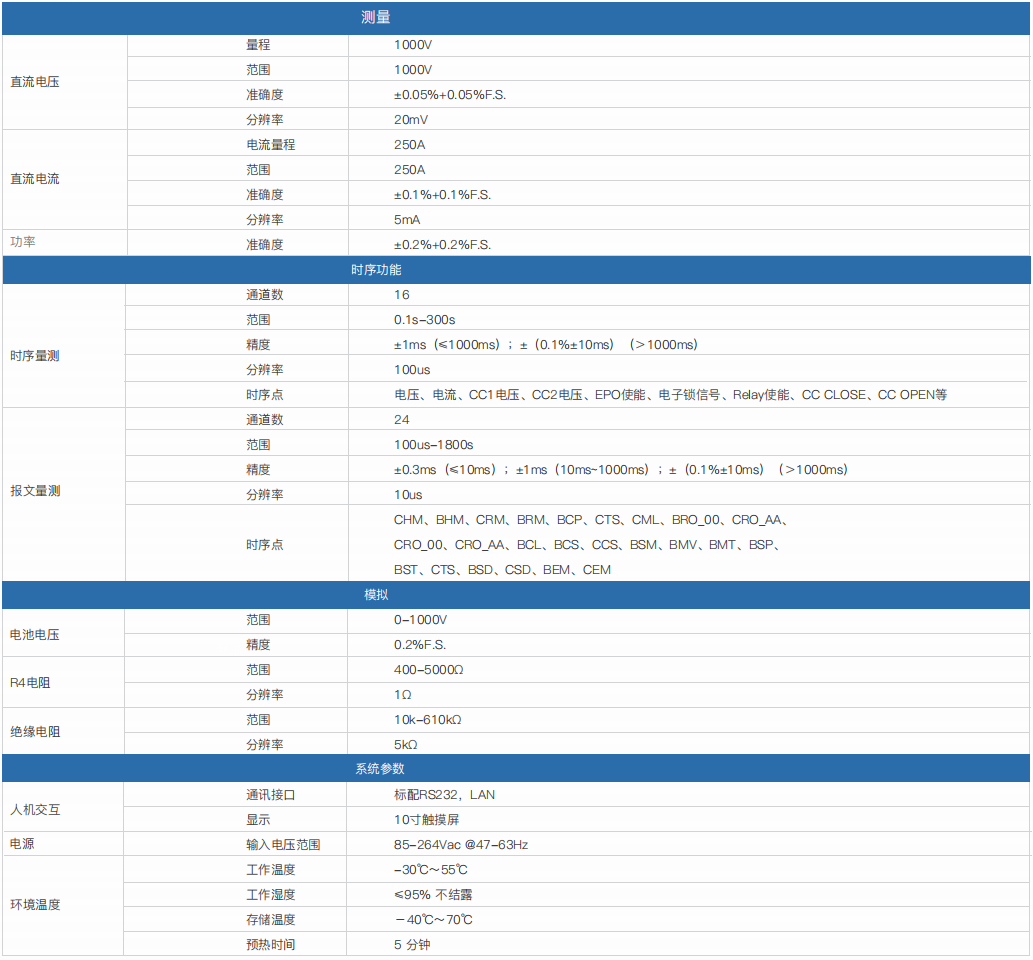Screen dimensions: 1033x960
Task: Click the 功率 row label
Action: 22,243
